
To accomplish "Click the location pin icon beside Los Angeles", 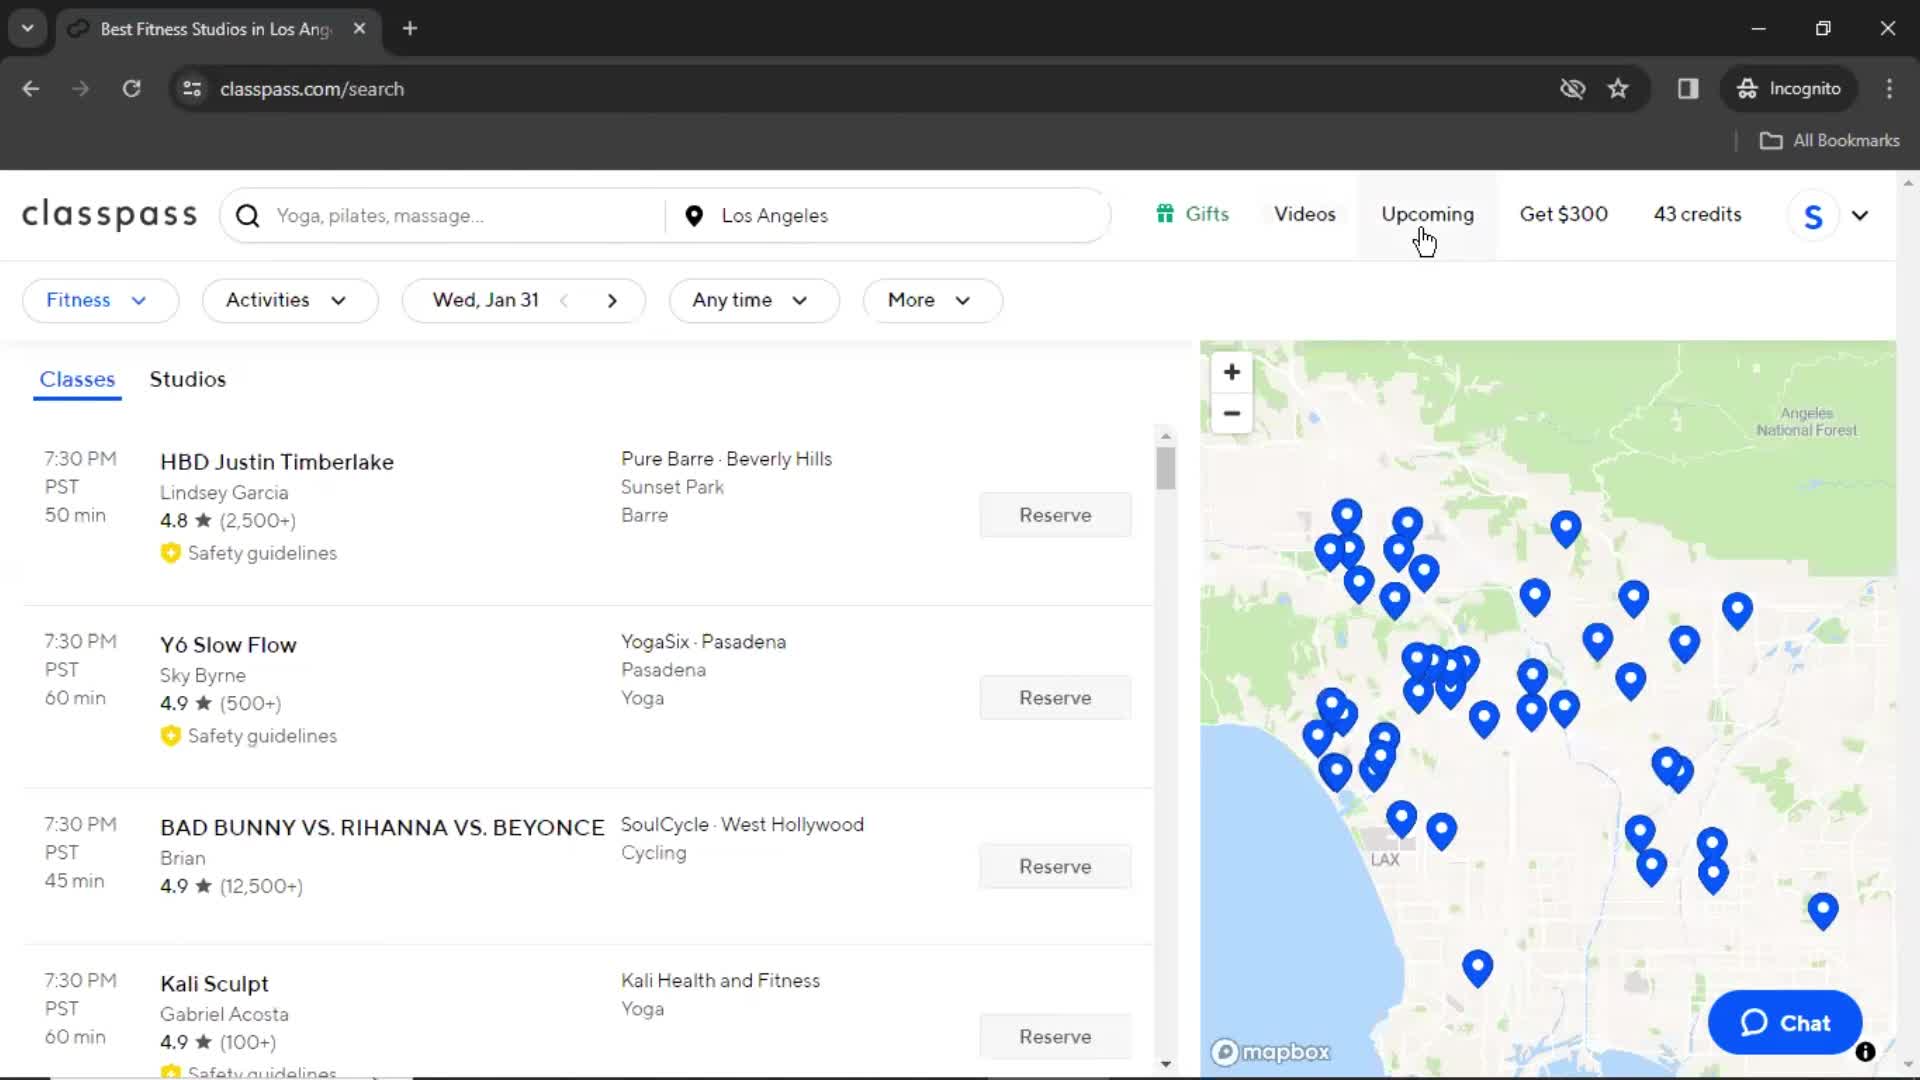I will (694, 216).
